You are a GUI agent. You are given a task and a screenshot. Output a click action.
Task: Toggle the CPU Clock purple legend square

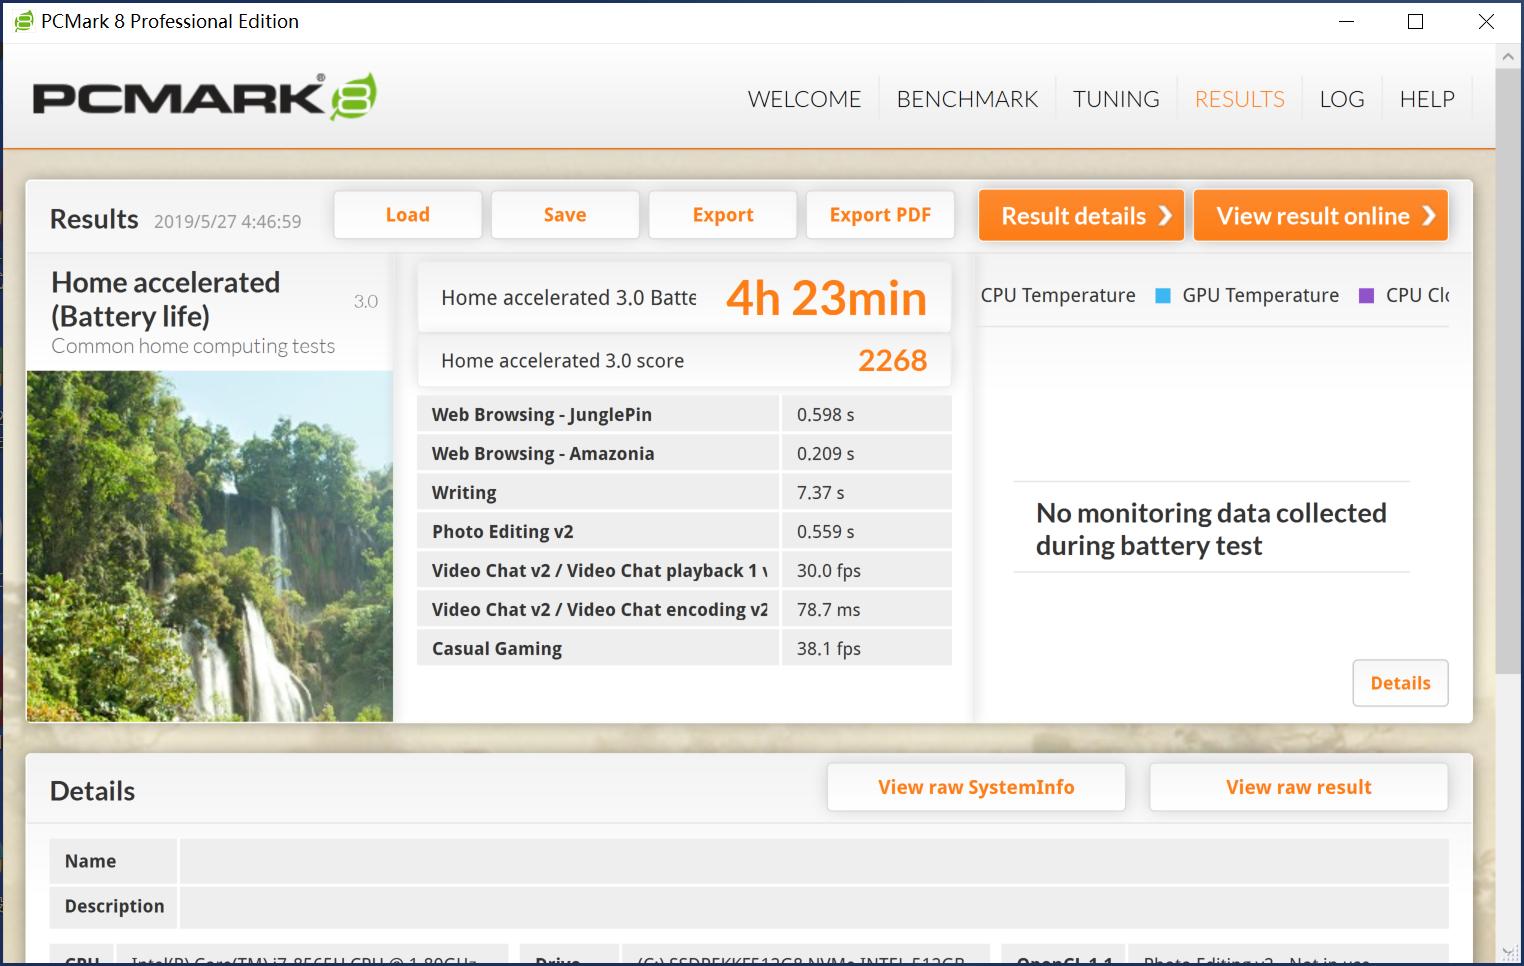click(x=1366, y=296)
